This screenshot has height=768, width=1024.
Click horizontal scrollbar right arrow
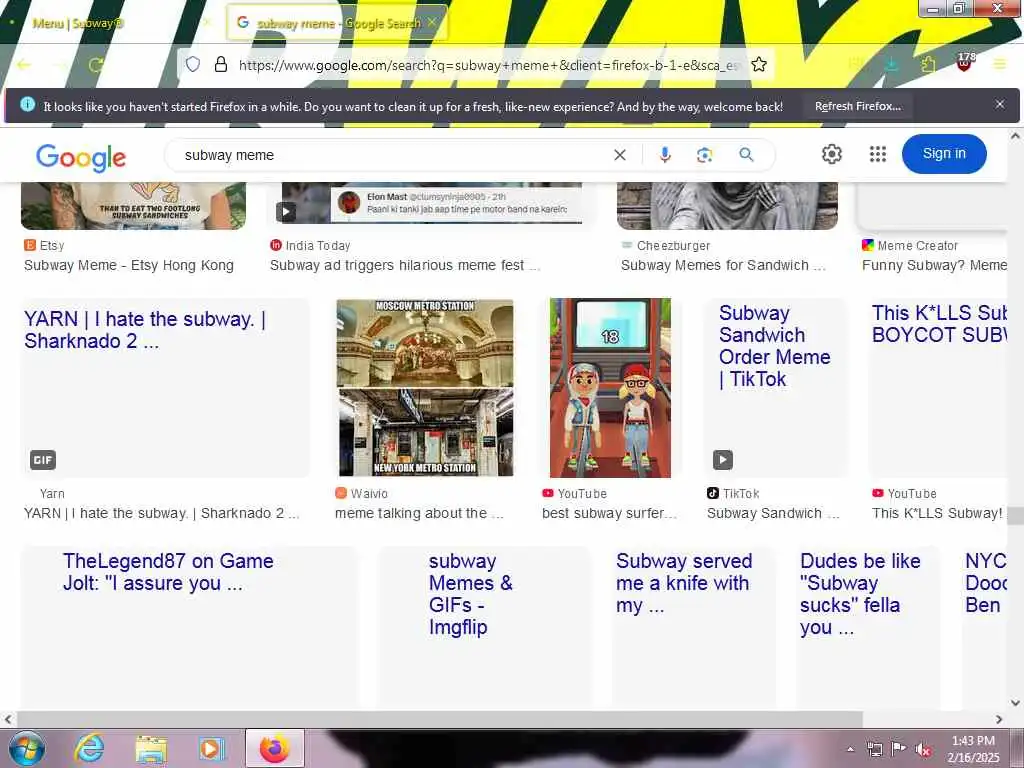pos(999,719)
